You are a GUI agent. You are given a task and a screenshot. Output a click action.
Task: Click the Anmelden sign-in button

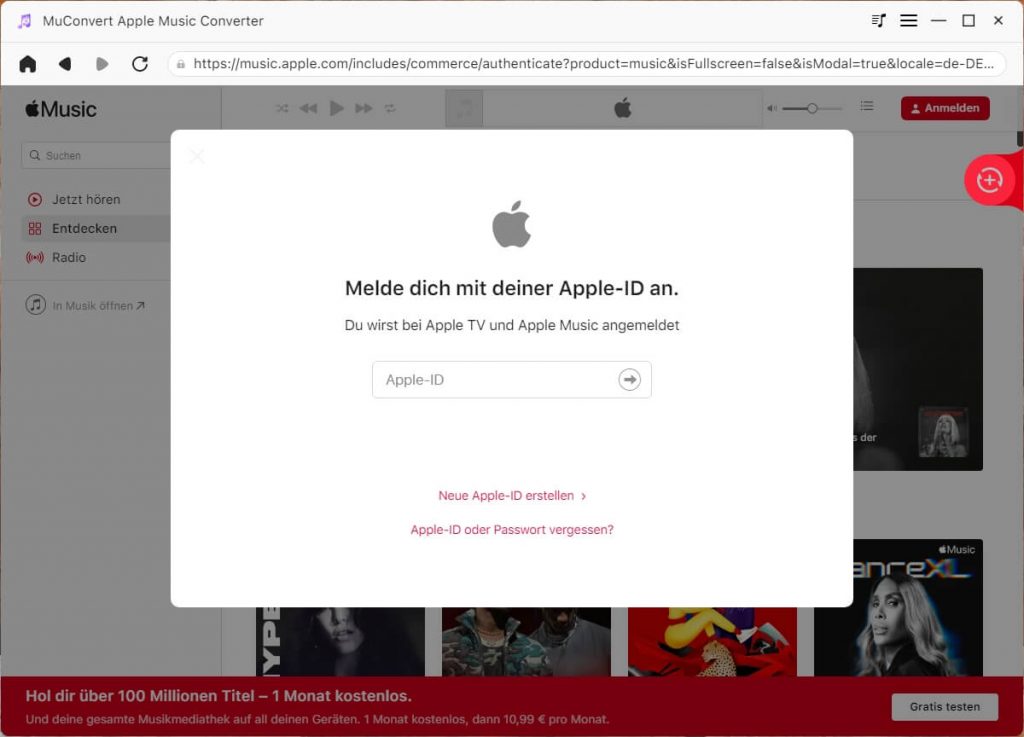[945, 108]
